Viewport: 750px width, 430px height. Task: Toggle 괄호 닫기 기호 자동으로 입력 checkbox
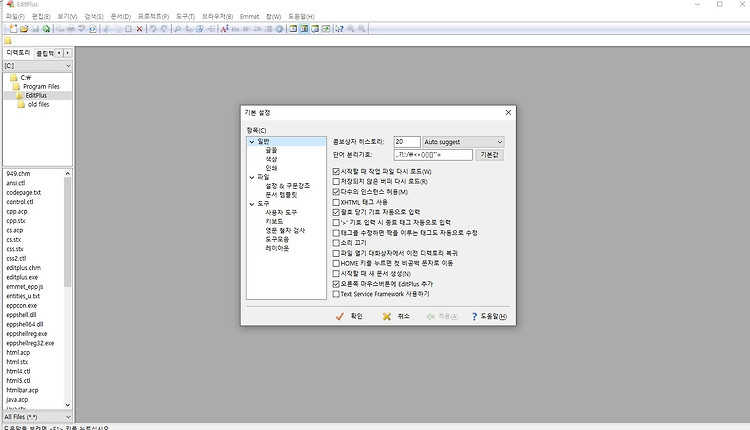point(336,212)
